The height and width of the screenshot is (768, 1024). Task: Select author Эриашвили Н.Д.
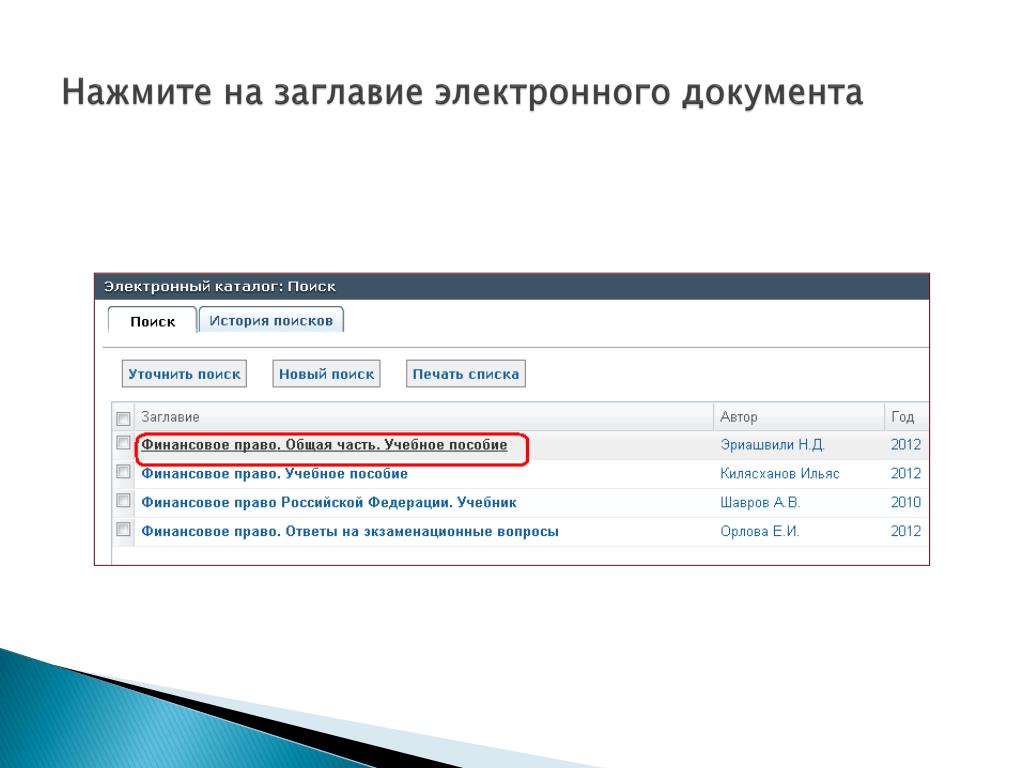pyautogui.click(x=773, y=445)
